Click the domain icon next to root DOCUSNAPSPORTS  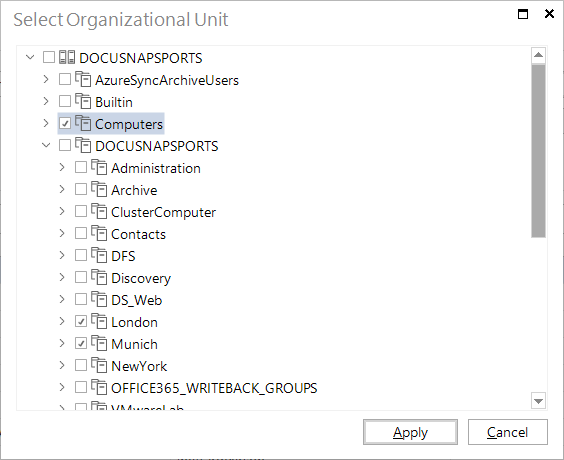[x=67, y=57]
